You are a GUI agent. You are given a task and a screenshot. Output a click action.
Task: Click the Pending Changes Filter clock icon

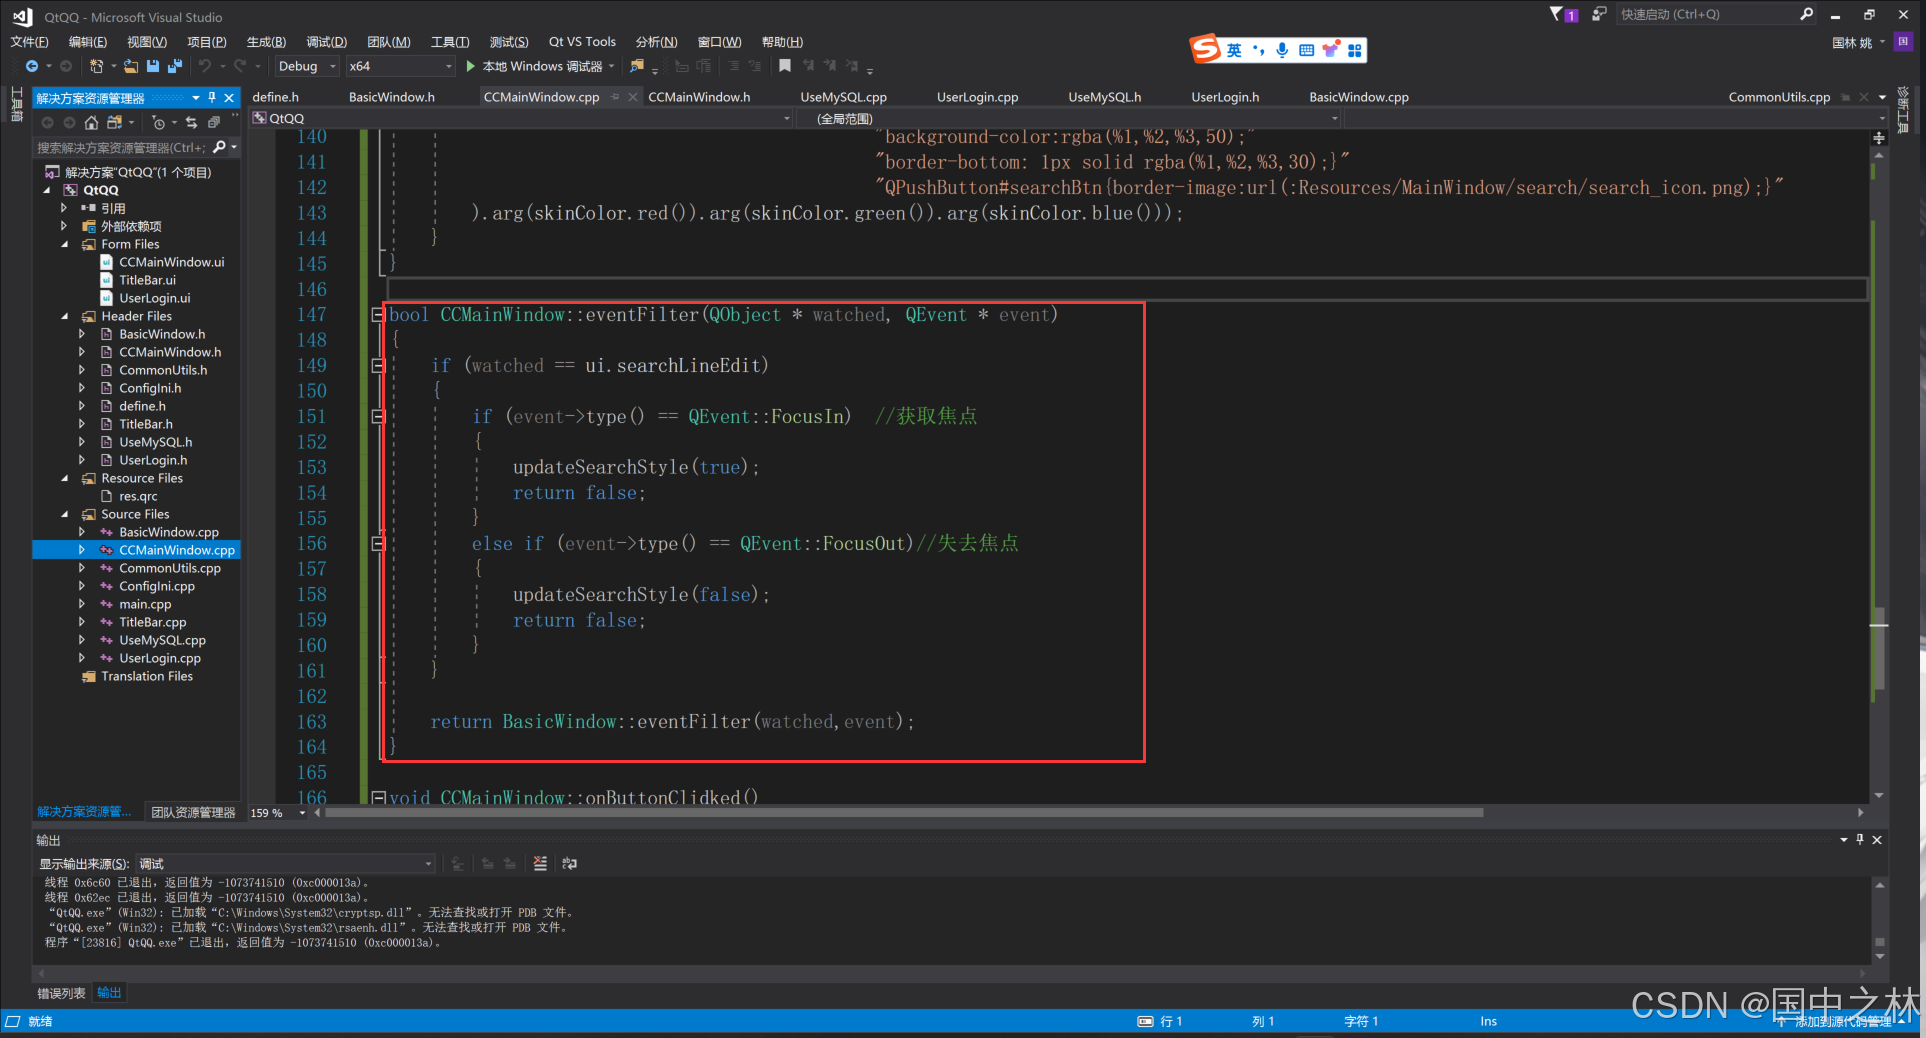[x=158, y=122]
